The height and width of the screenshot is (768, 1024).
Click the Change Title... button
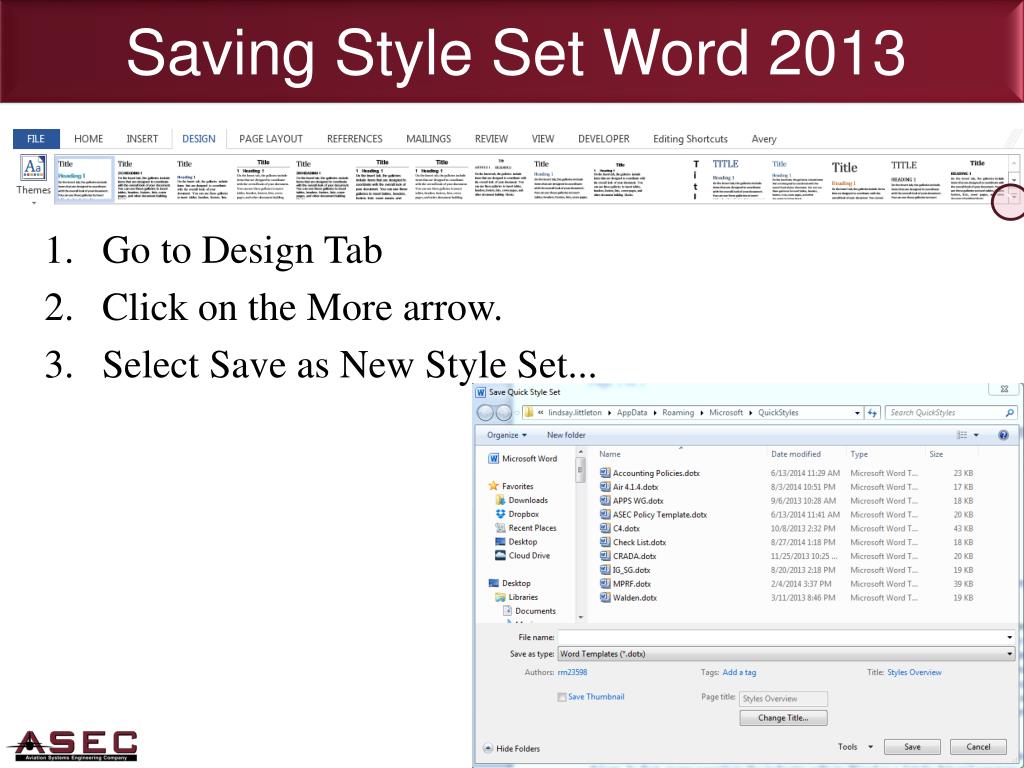coord(783,718)
